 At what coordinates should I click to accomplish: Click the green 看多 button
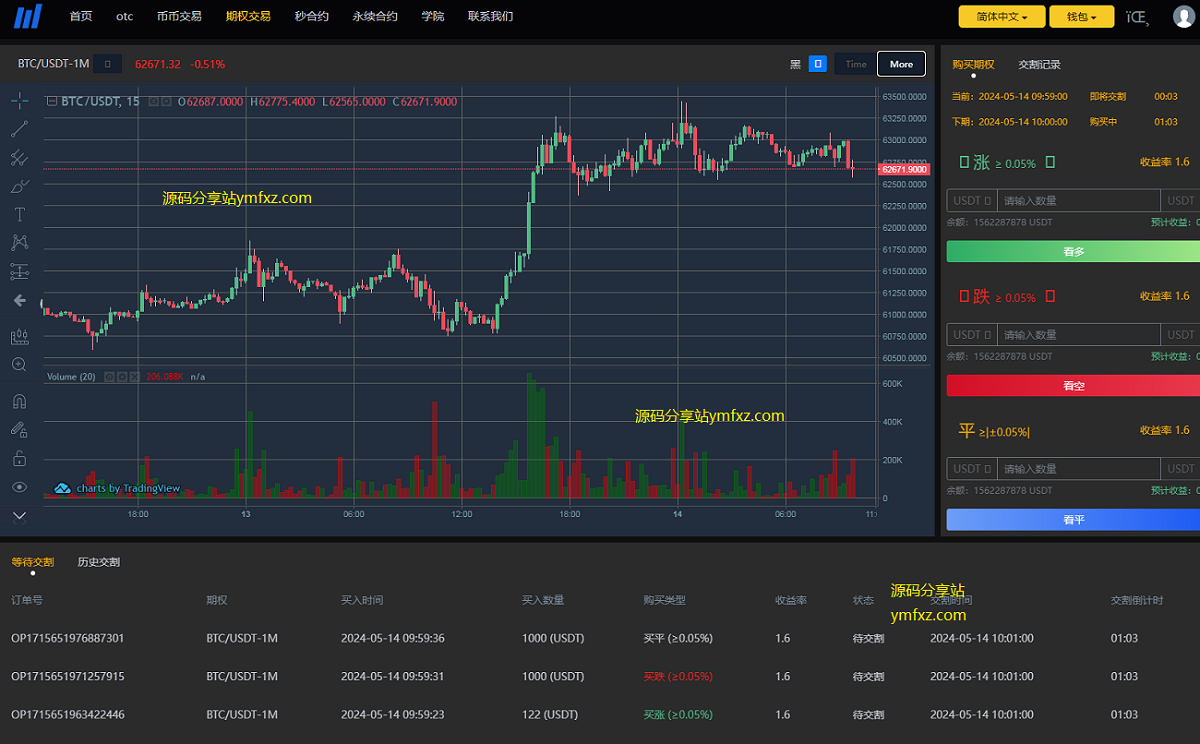[x=1073, y=252]
